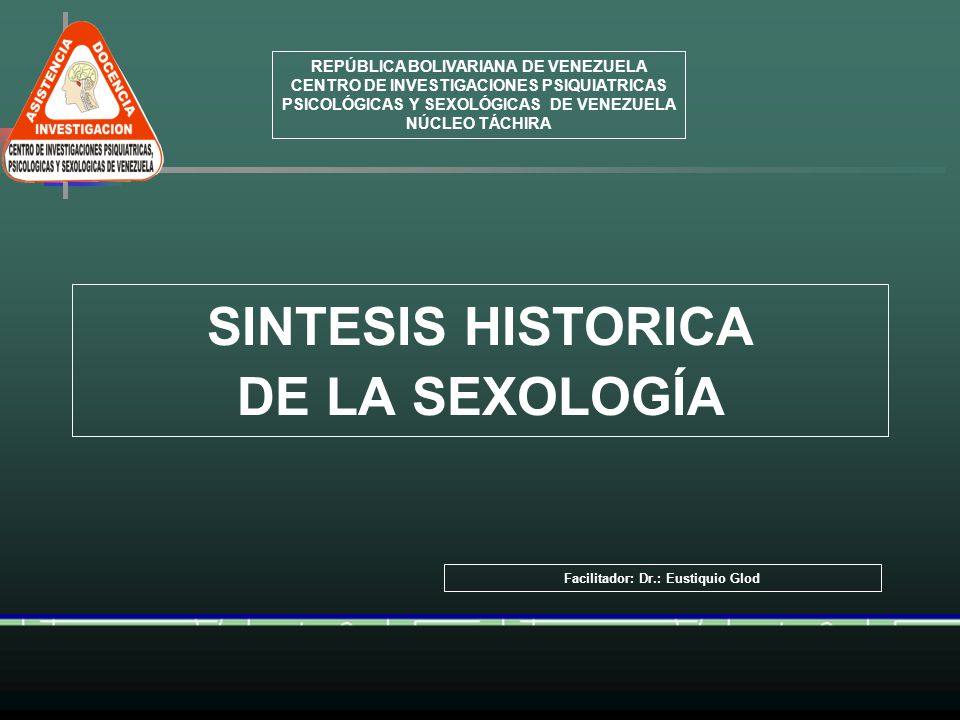Click 'INVESTIGACION' label on the logo
The image size is (960, 720).
click(83, 129)
